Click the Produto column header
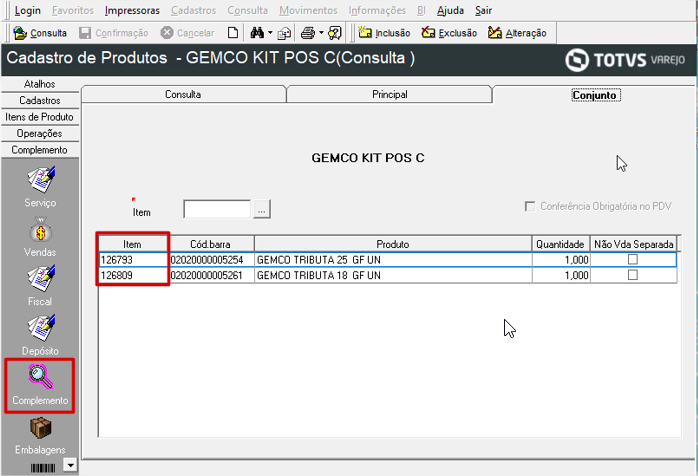 coord(393,244)
